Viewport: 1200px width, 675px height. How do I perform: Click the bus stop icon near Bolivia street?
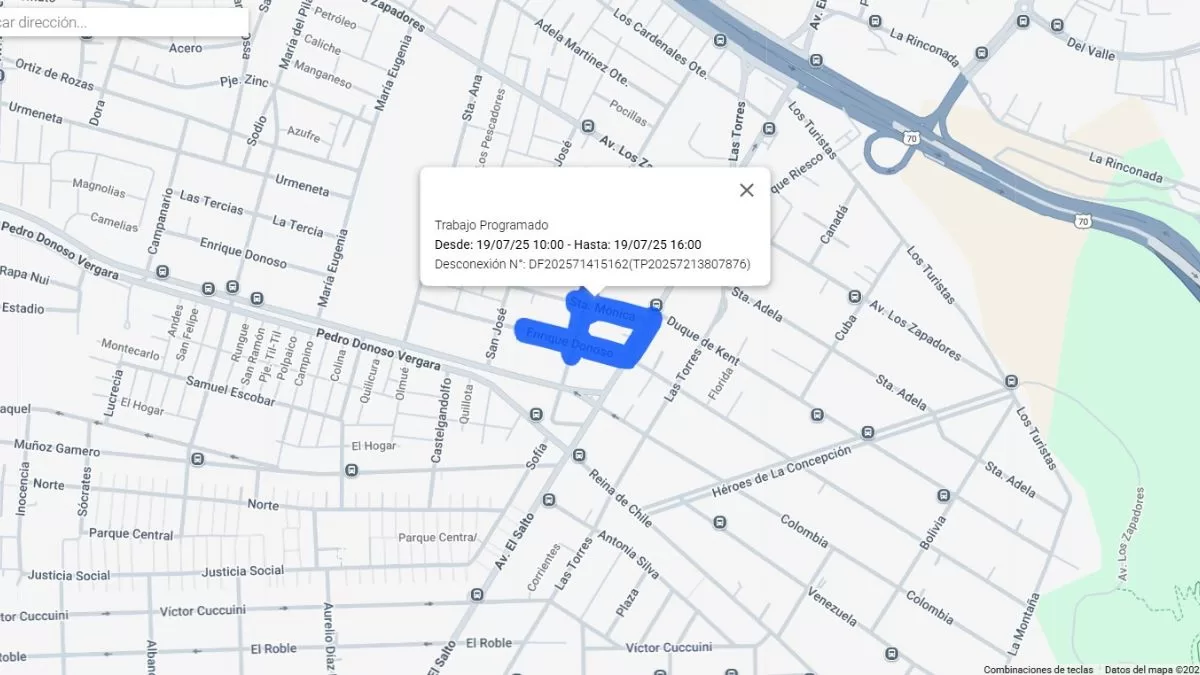pyautogui.click(x=943, y=495)
